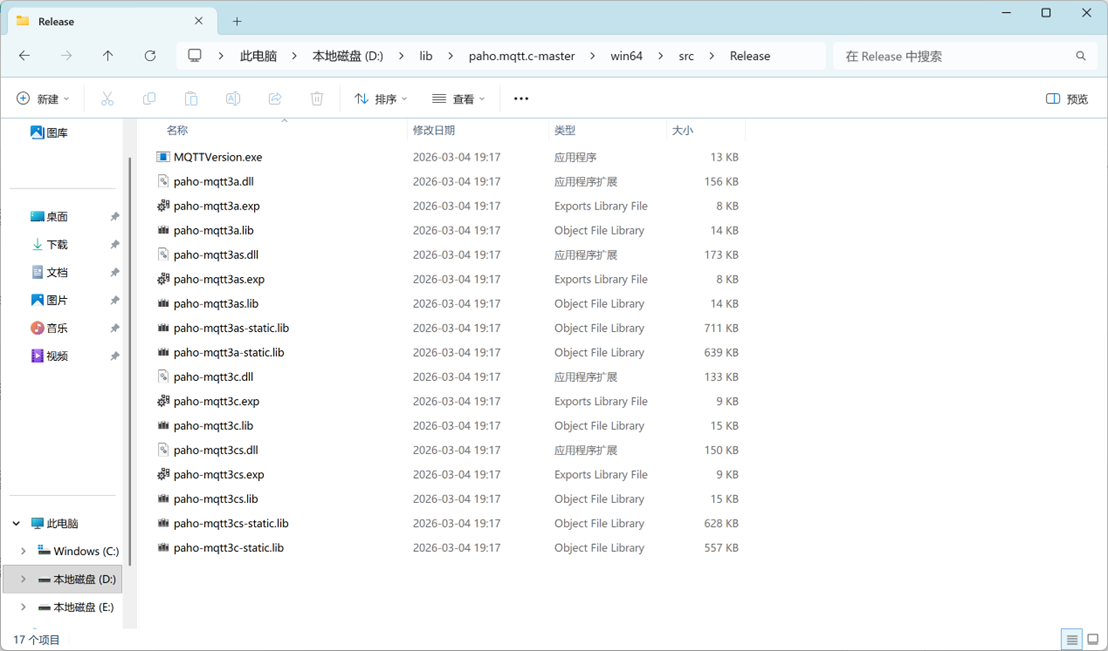Open 音乐 music in sidebar
The width and height of the screenshot is (1108, 651).
tap(49, 328)
